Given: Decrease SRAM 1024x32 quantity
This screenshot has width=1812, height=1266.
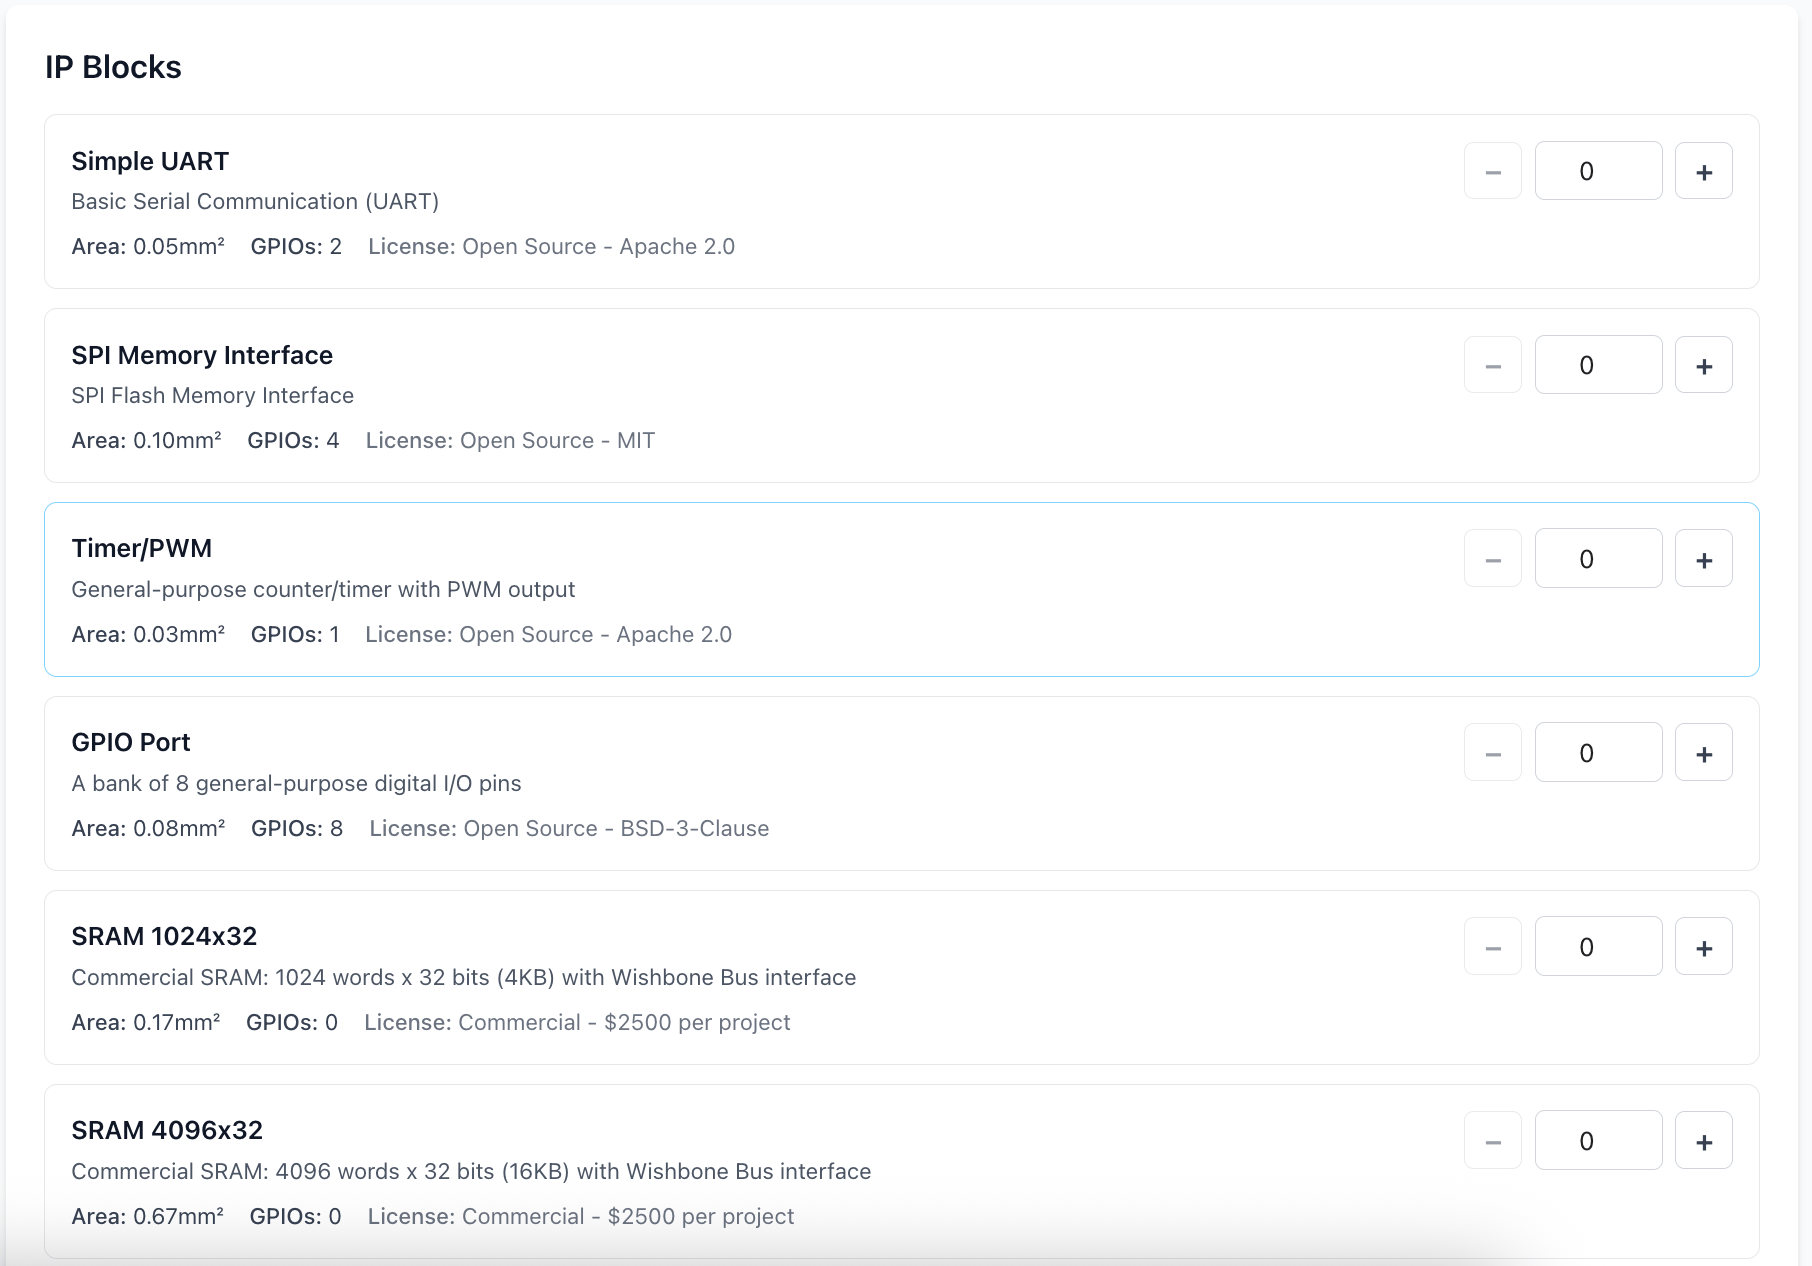Looking at the screenshot, I should tap(1492, 948).
